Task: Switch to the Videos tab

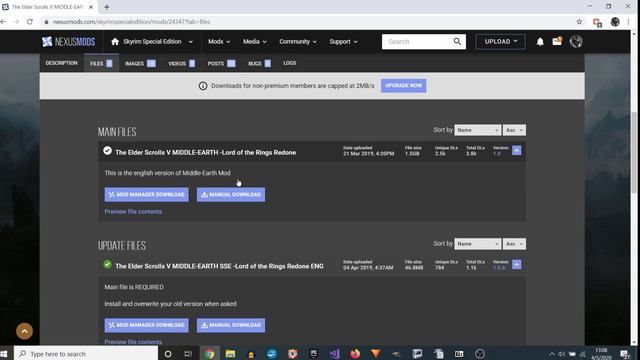Action: coord(181,63)
